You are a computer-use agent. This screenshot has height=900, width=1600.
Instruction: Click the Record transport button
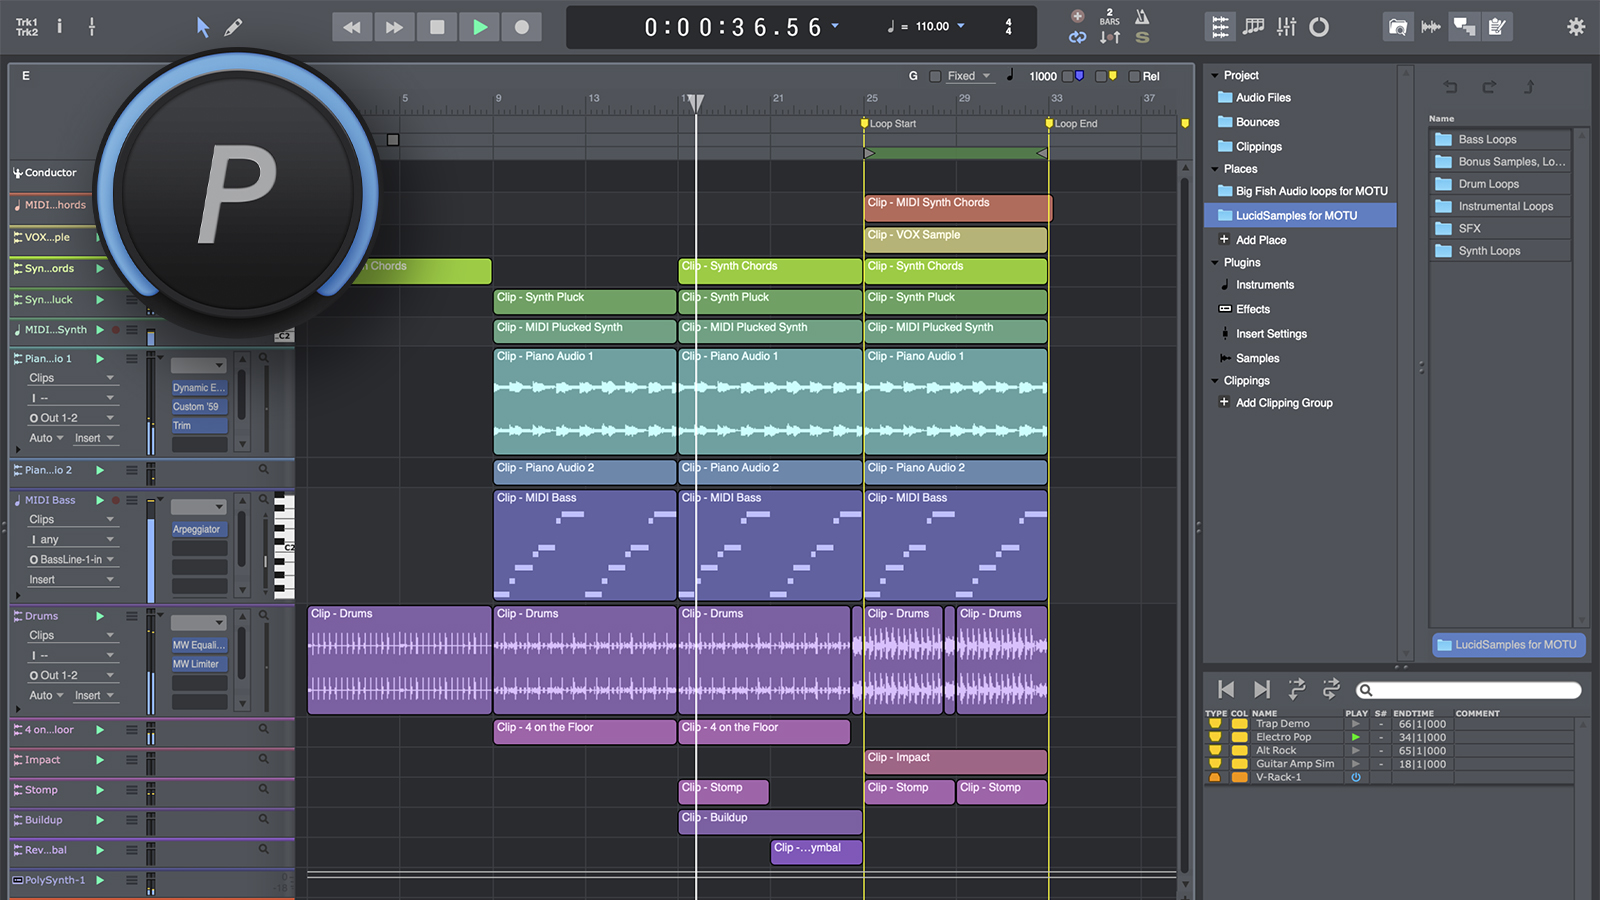(x=521, y=27)
